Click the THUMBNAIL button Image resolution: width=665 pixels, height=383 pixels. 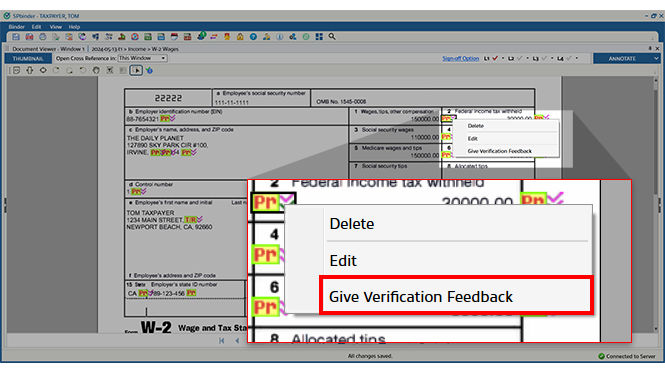[28, 59]
